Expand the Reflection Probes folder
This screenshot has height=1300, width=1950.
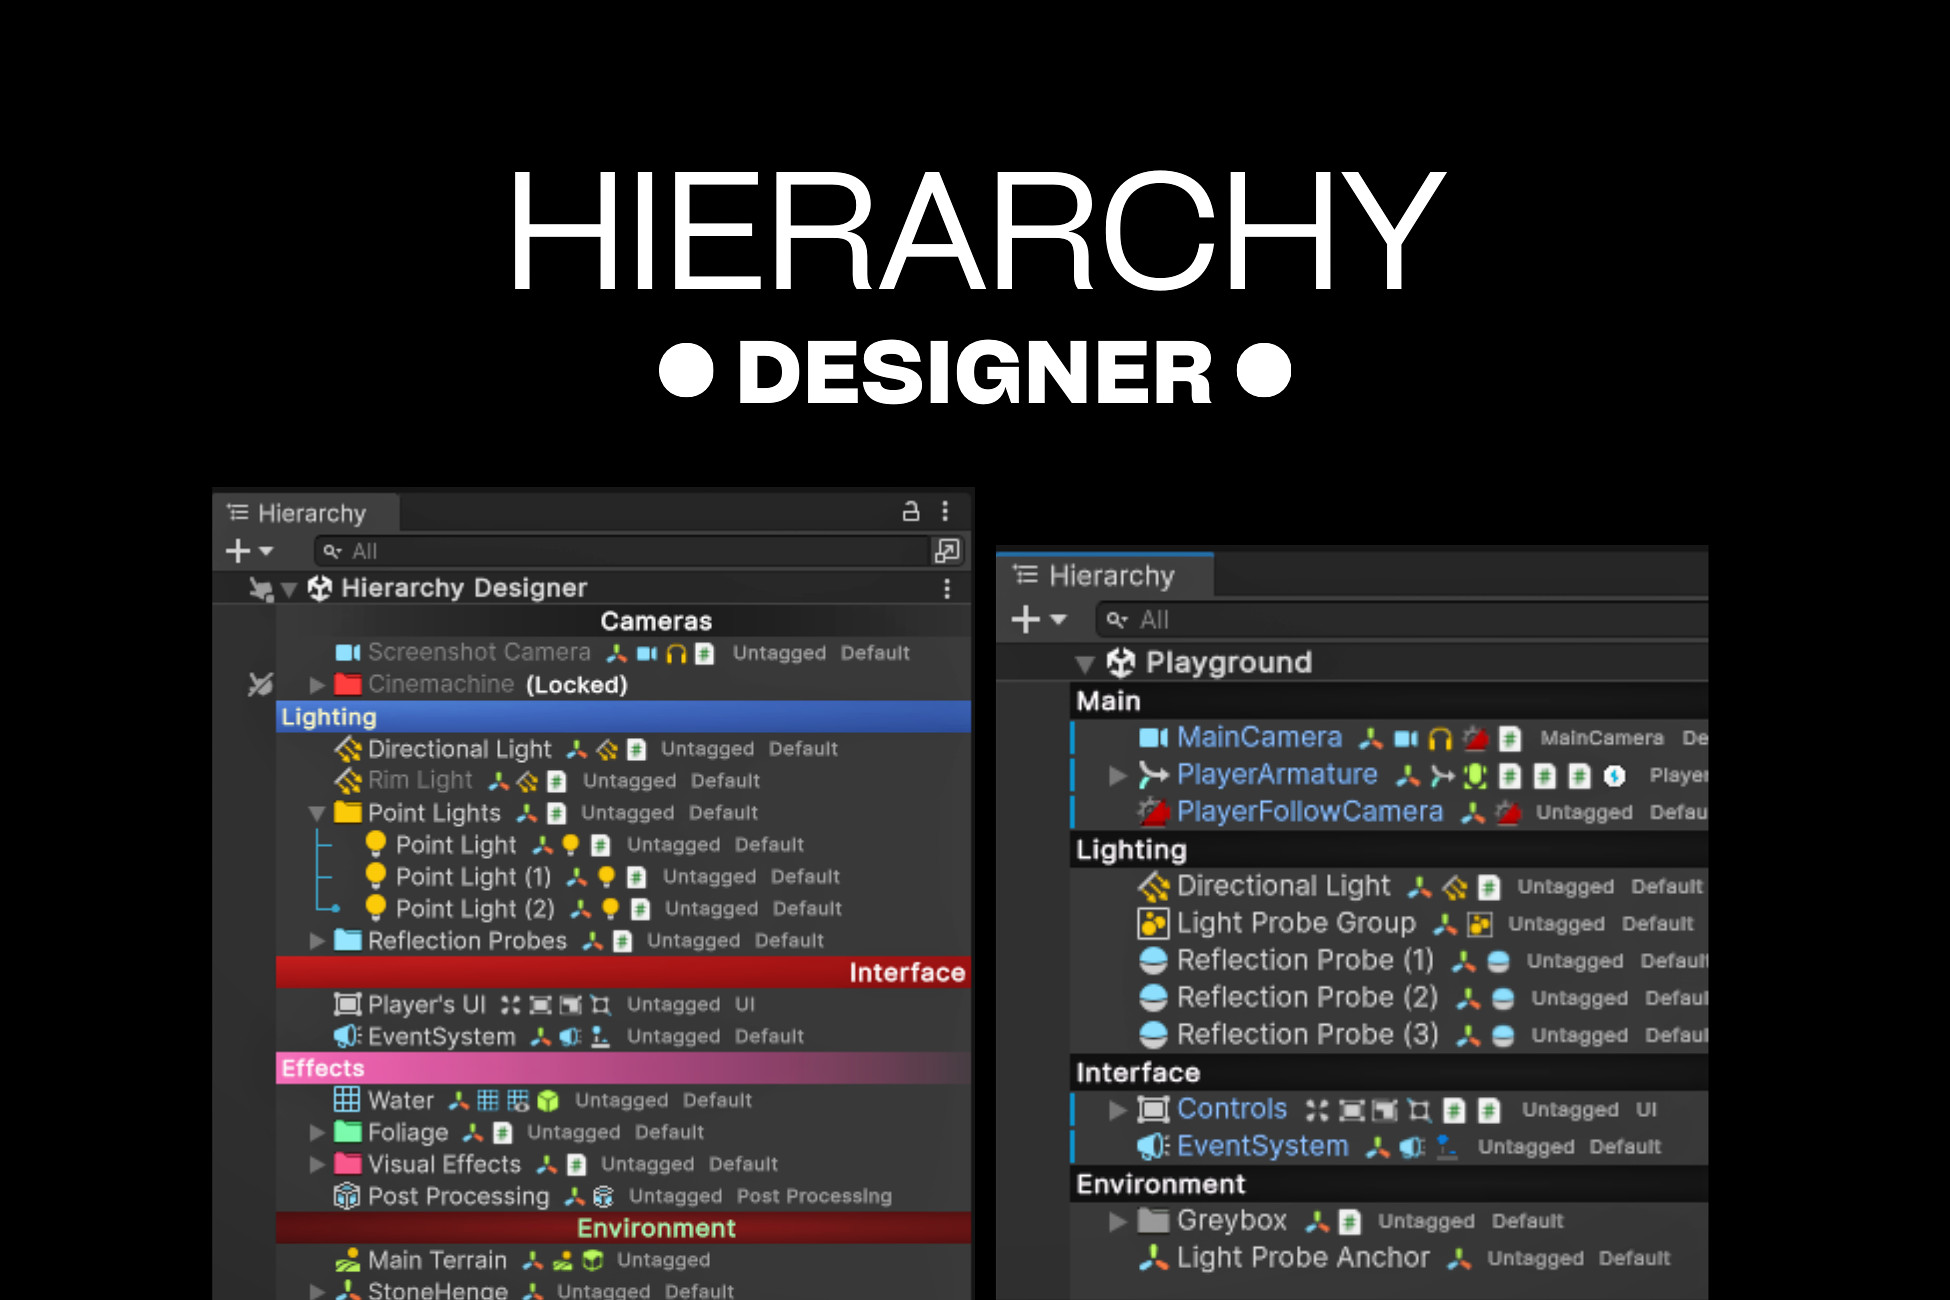[x=317, y=941]
